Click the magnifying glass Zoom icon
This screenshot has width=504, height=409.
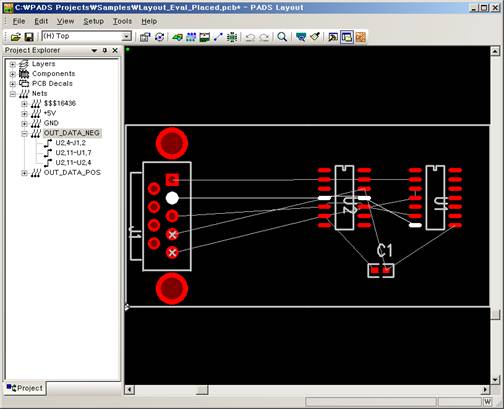pos(282,37)
